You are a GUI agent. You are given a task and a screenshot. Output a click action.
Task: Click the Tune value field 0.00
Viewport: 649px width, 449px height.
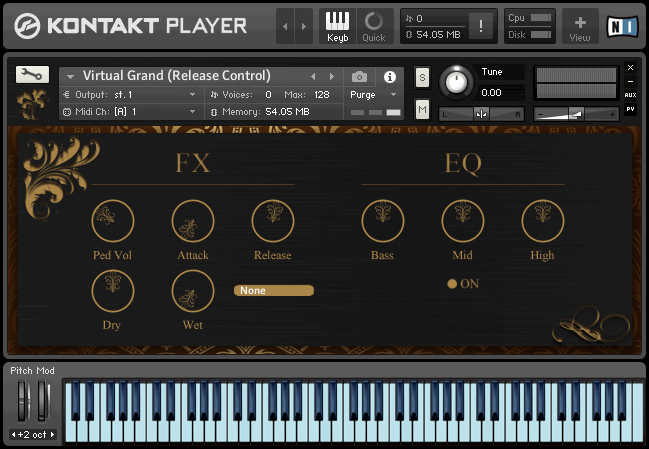tap(502, 93)
